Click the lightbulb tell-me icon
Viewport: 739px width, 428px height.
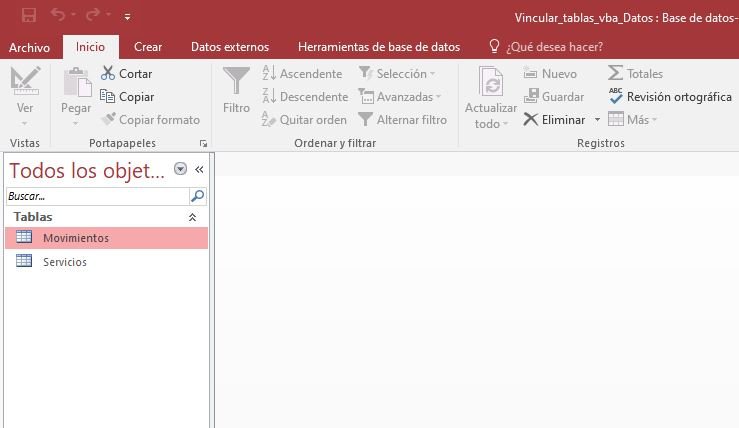(x=494, y=46)
